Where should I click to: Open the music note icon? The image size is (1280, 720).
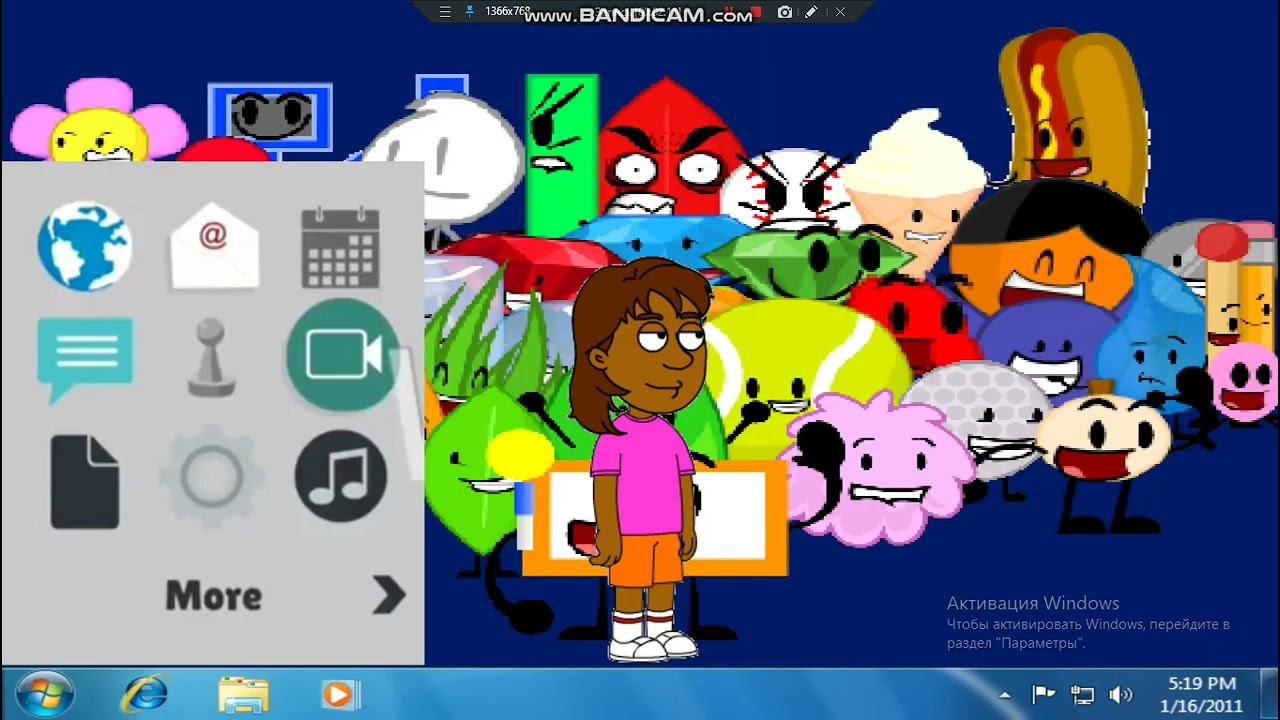[x=341, y=476]
